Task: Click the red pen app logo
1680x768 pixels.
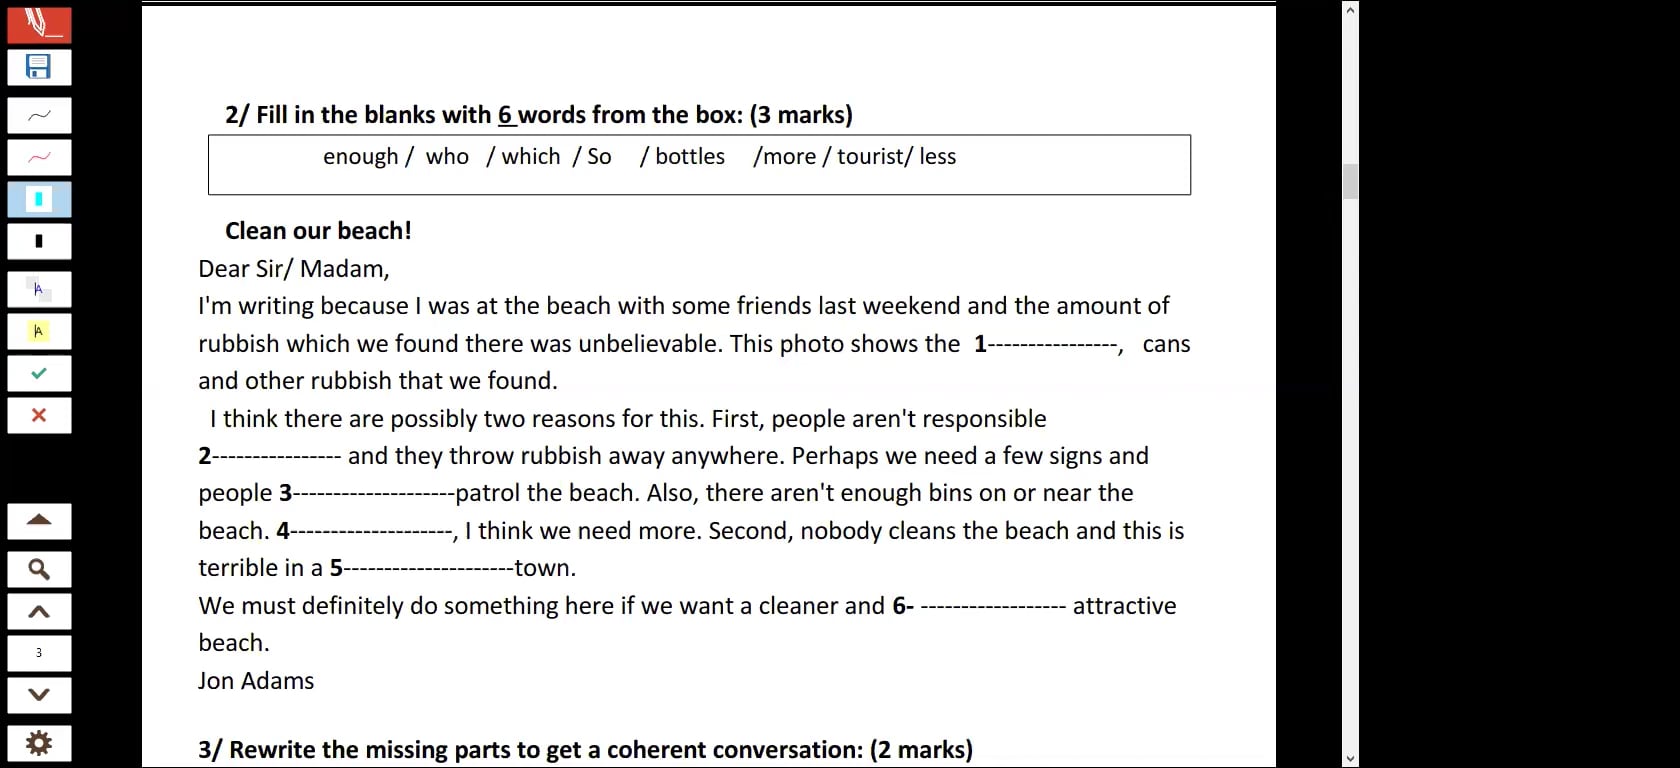Action: coord(39,23)
